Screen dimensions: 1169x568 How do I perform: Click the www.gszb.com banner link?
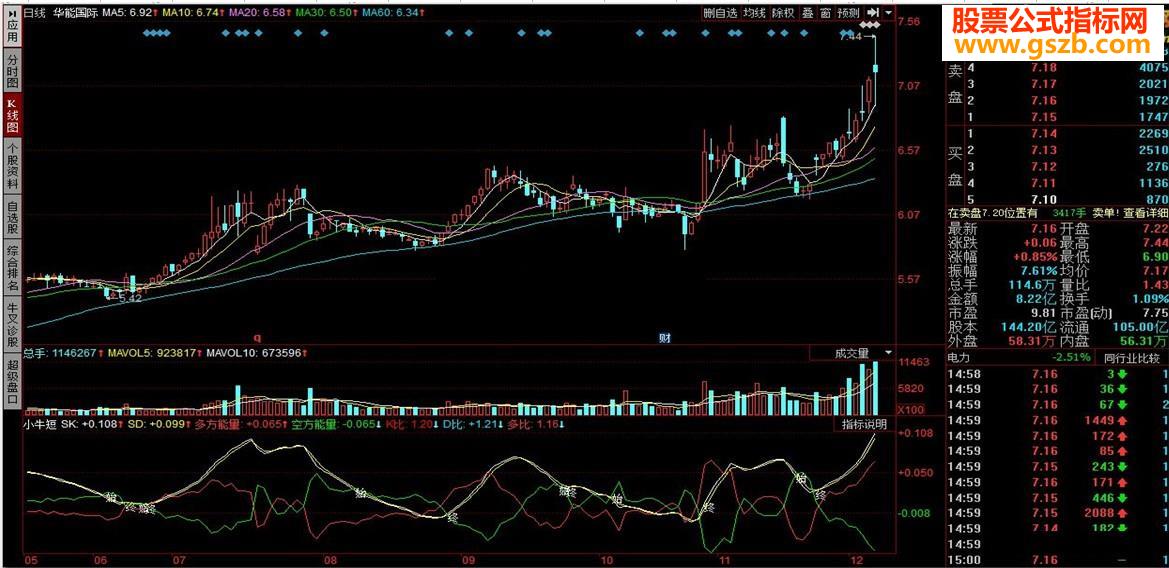(x=1053, y=45)
